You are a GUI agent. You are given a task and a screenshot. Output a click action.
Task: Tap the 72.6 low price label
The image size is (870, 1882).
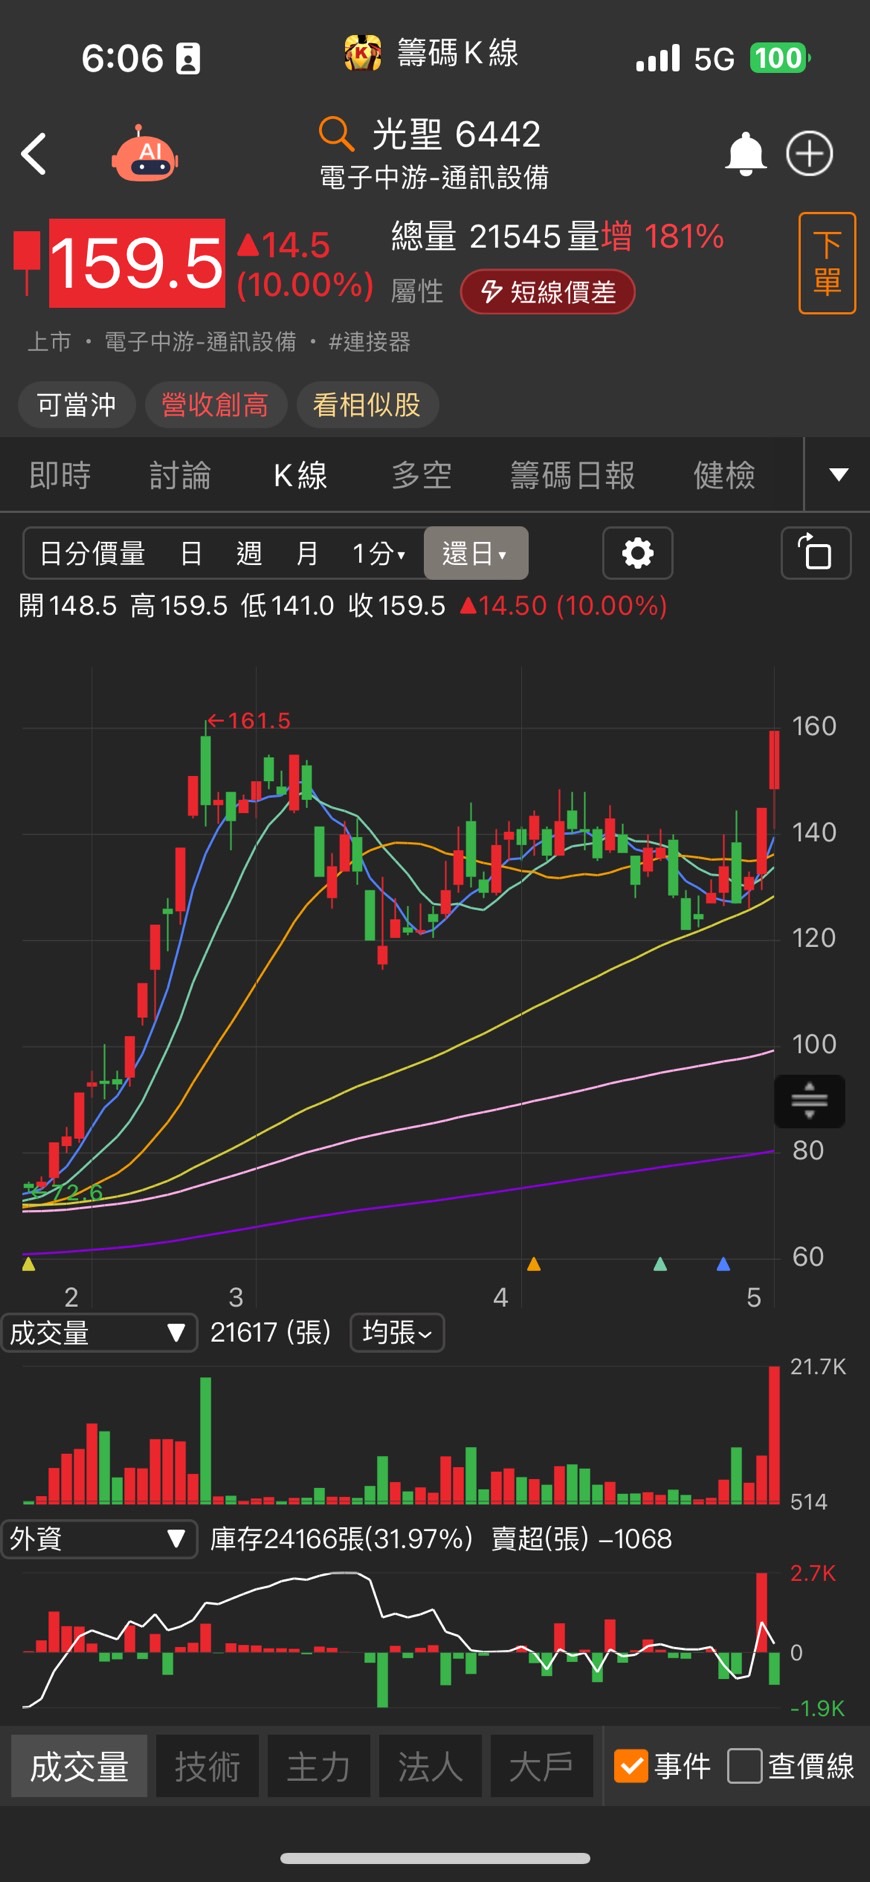tap(65, 1192)
